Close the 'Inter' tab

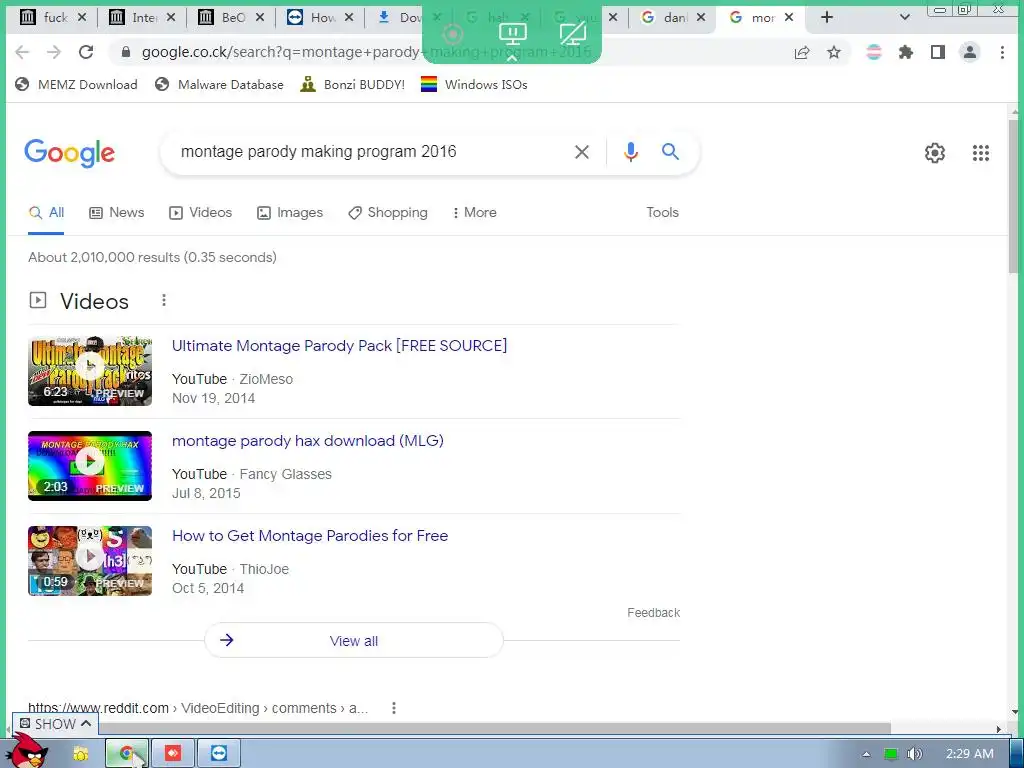click(x=170, y=18)
